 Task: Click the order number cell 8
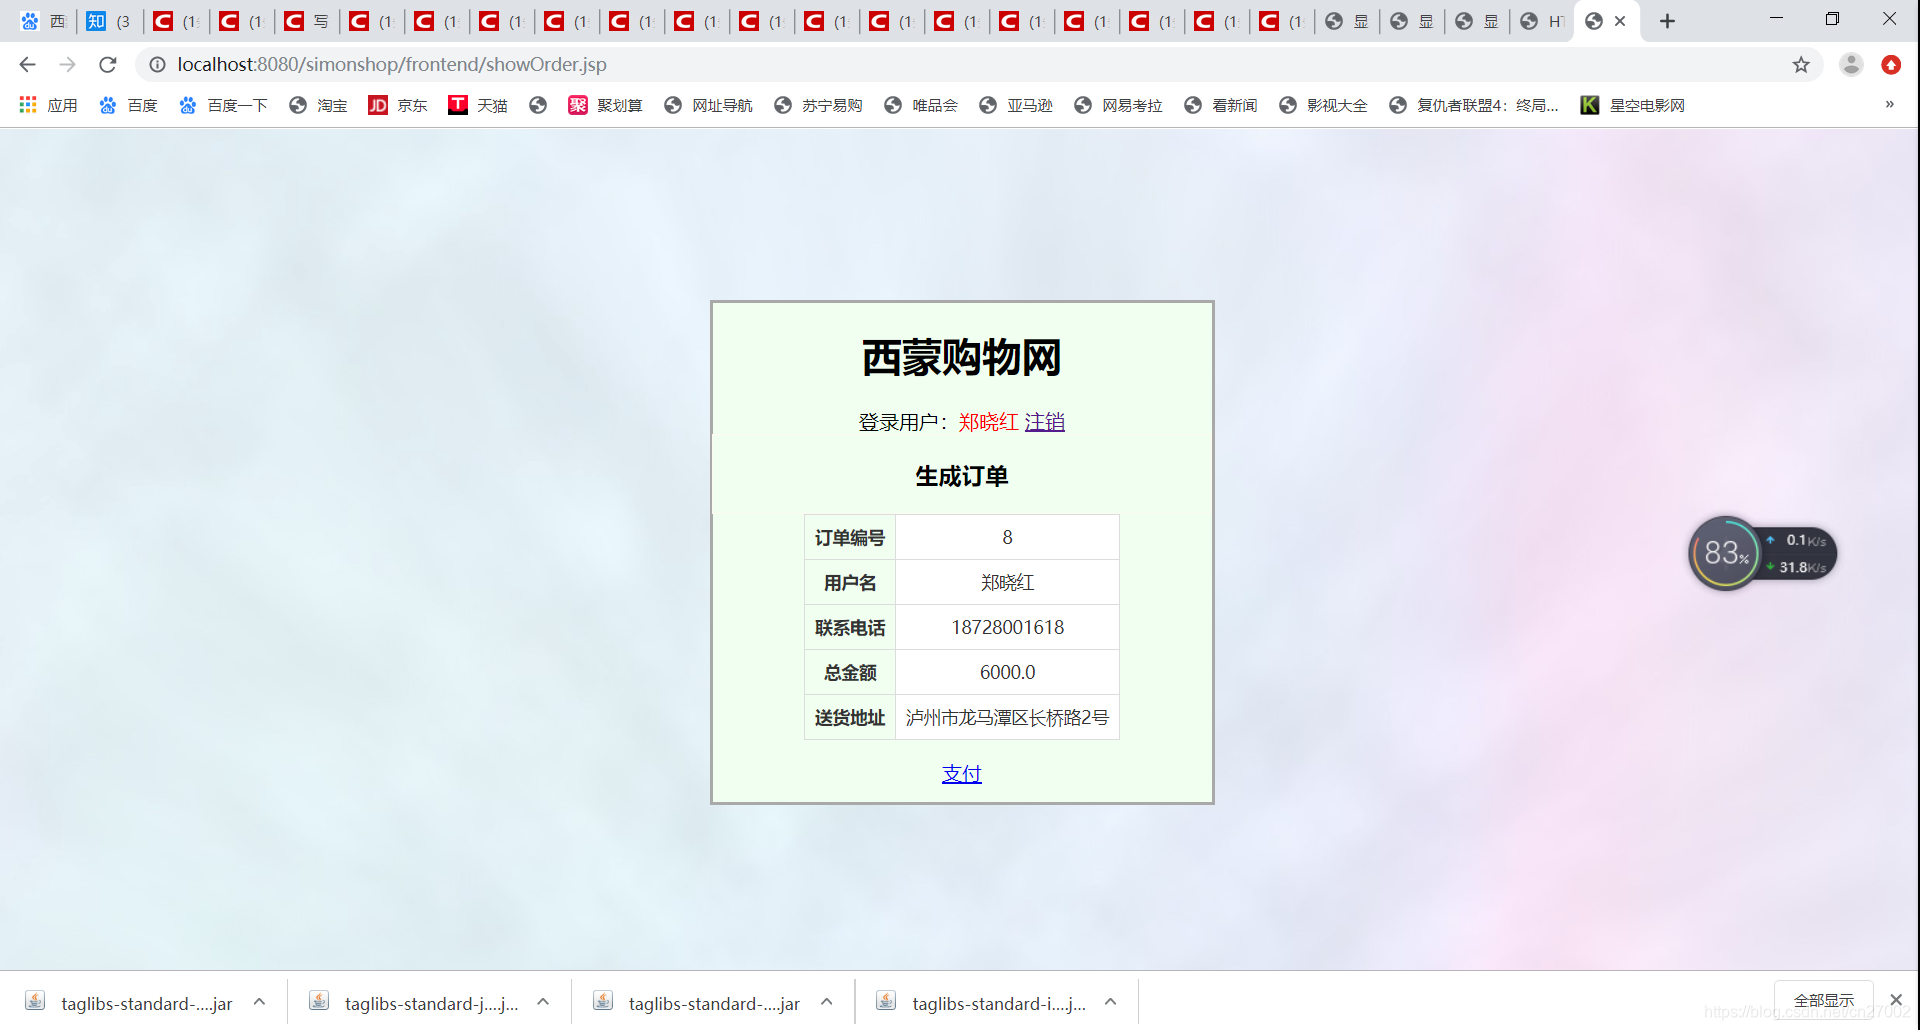pyautogui.click(x=1007, y=537)
